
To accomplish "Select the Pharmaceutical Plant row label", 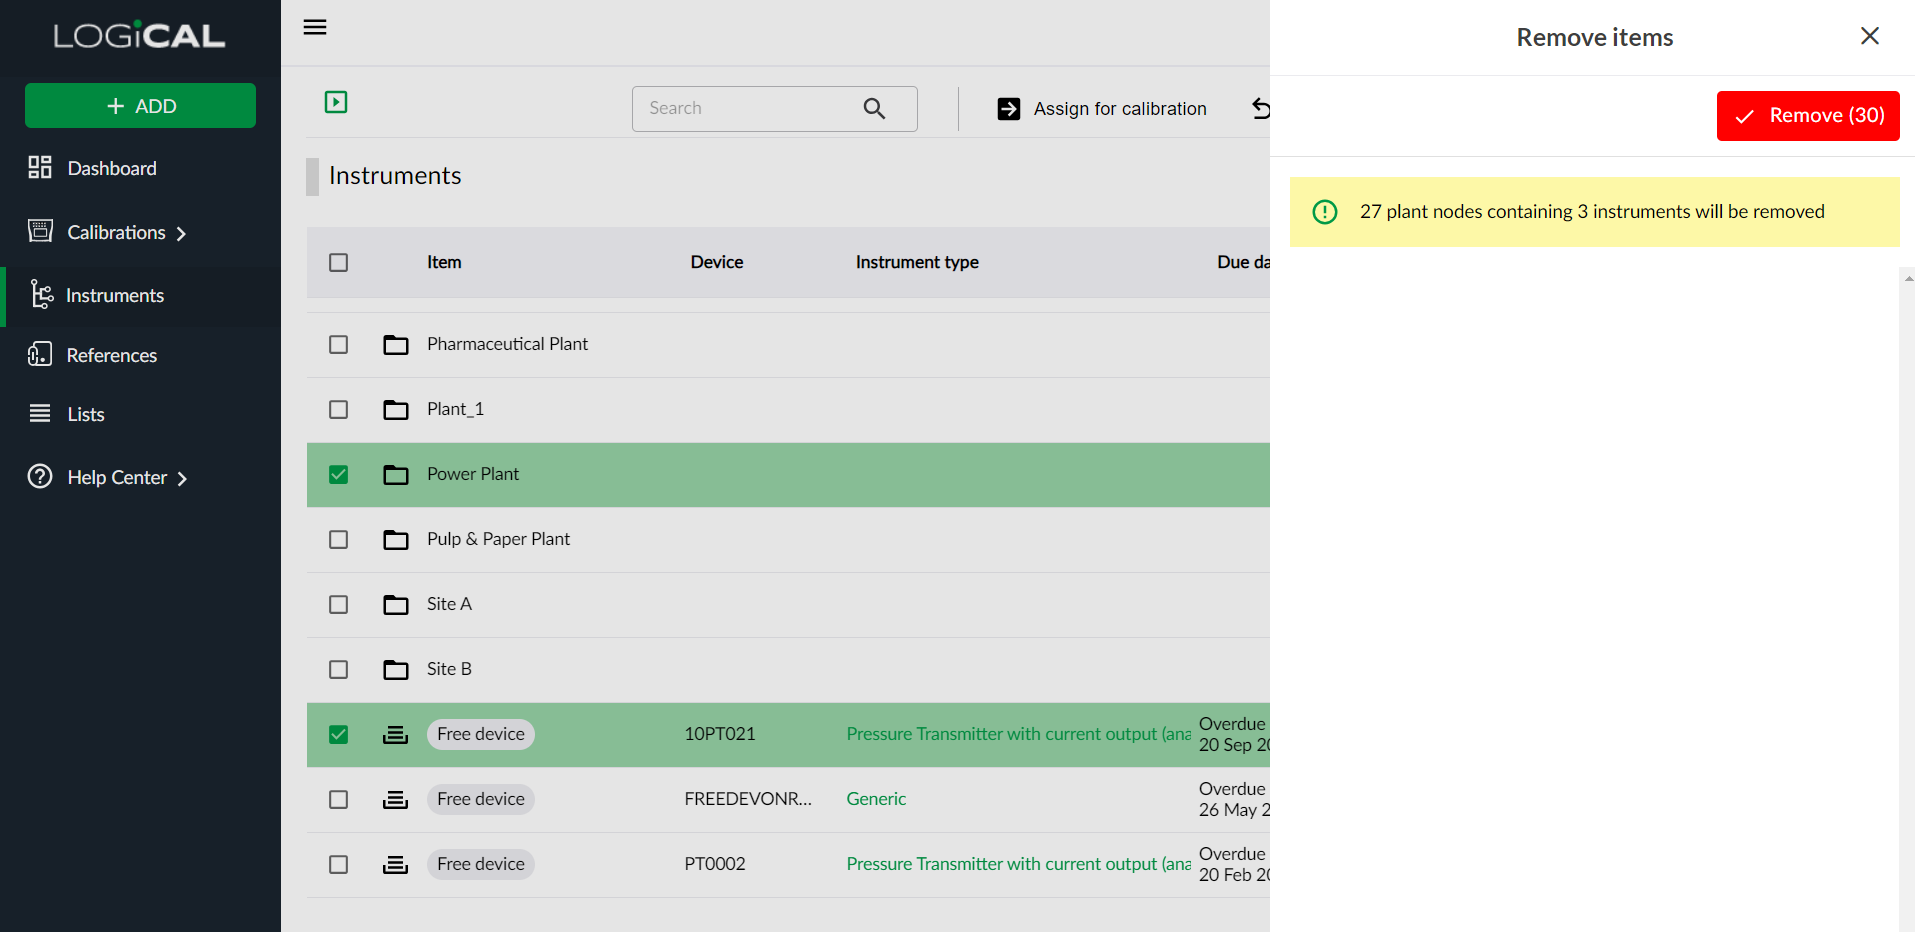I will 507,344.
